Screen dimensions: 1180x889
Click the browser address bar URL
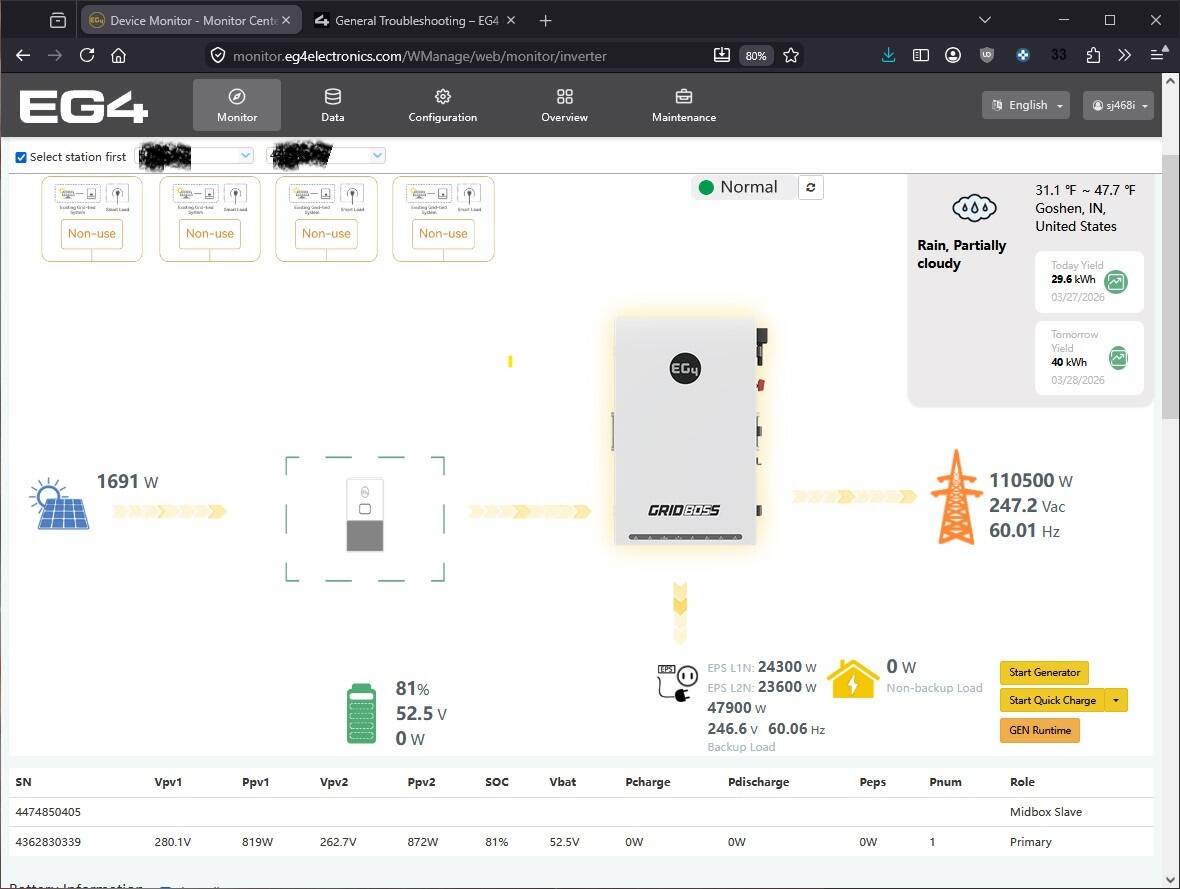point(420,56)
